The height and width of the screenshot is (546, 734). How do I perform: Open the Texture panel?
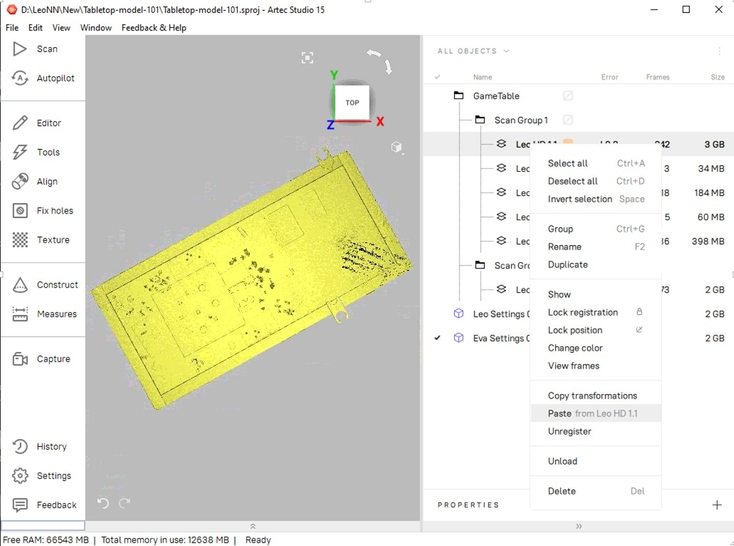(41, 239)
